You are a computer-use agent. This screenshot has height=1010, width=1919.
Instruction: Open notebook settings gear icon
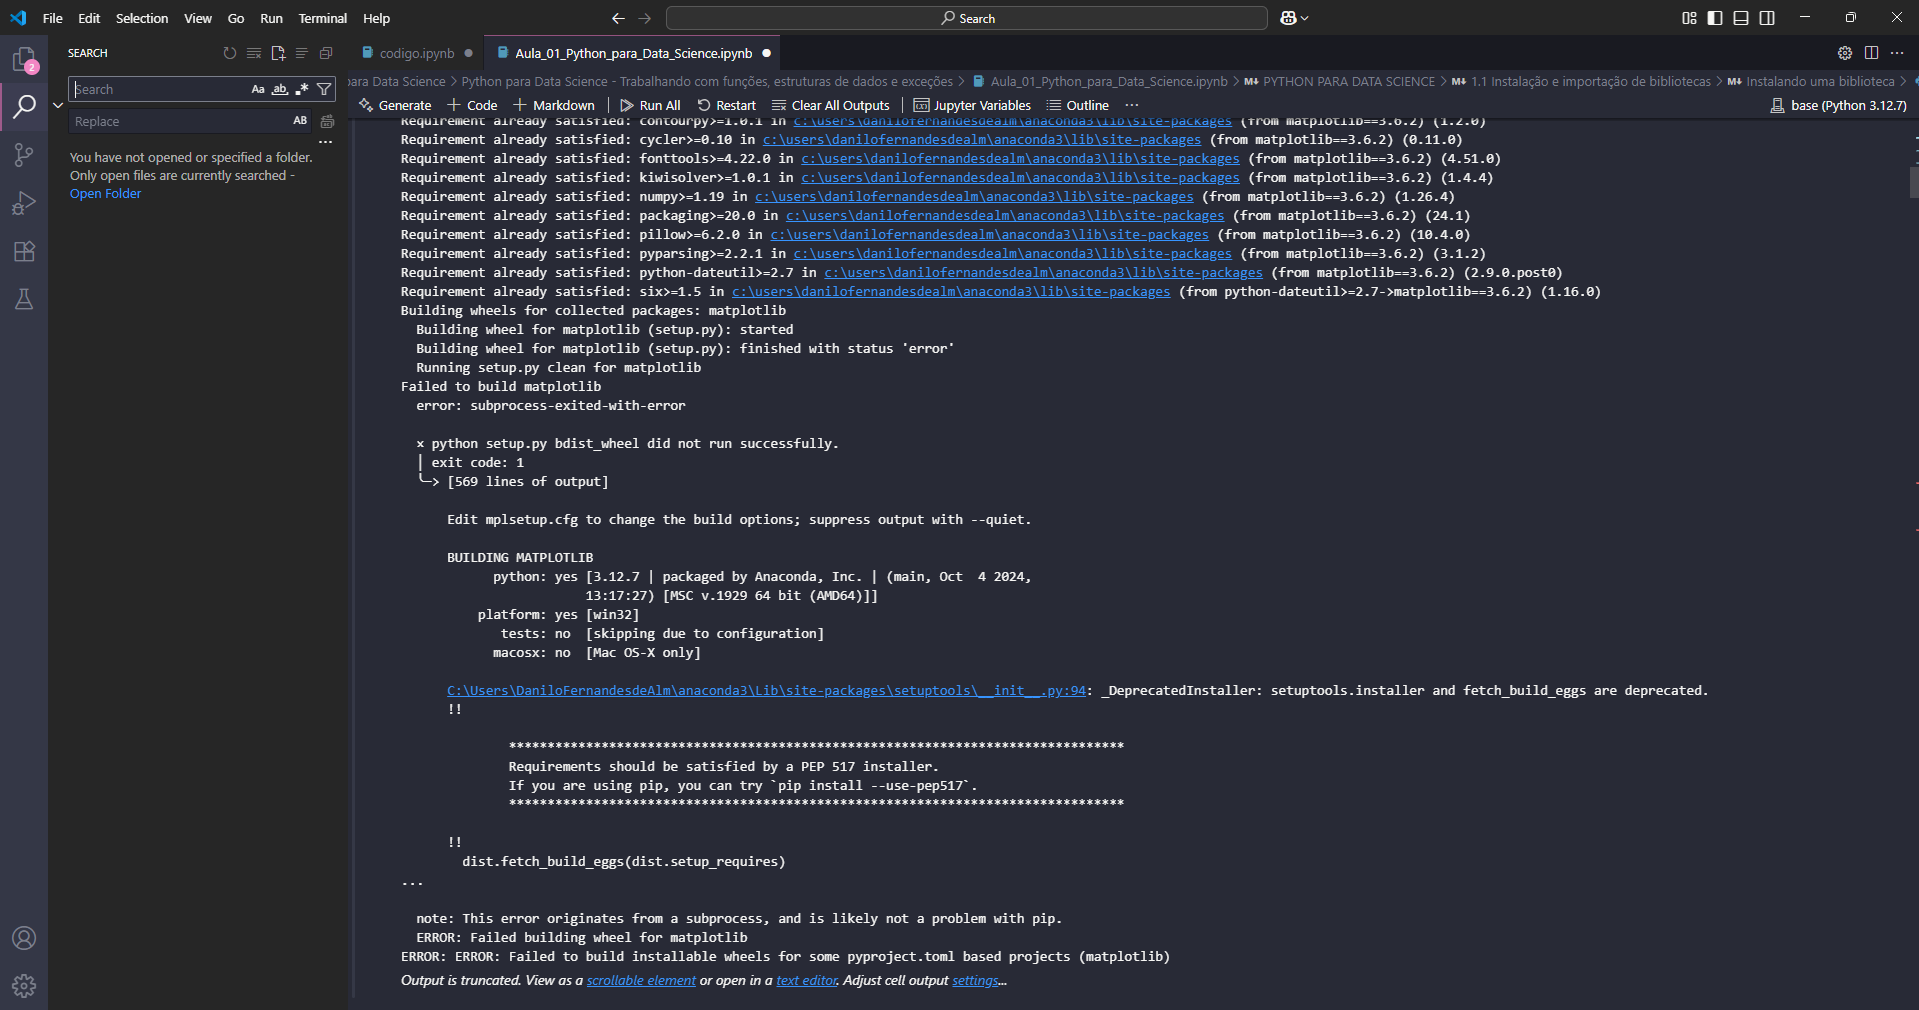click(x=1845, y=53)
